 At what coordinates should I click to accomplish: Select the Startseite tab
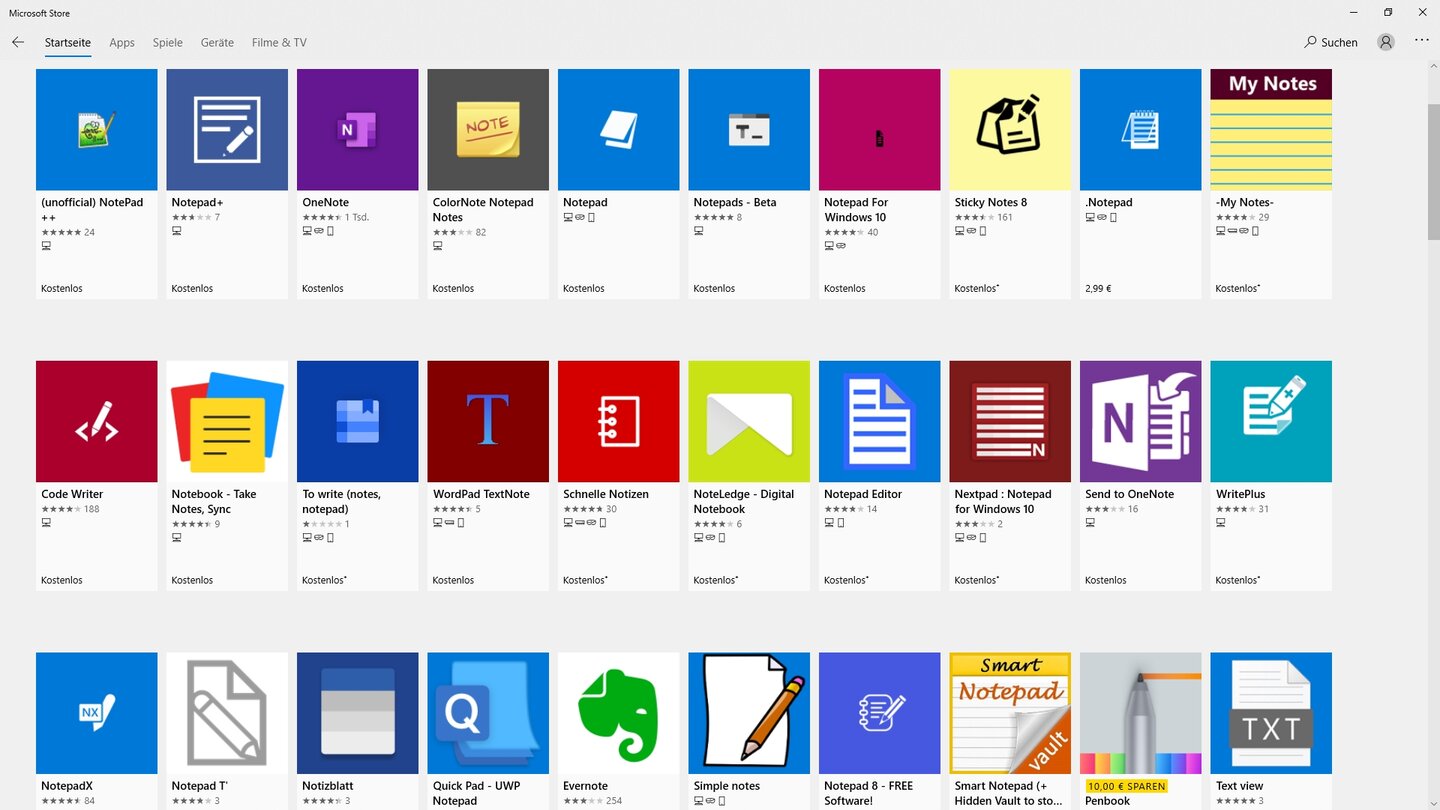(x=67, y=42)
